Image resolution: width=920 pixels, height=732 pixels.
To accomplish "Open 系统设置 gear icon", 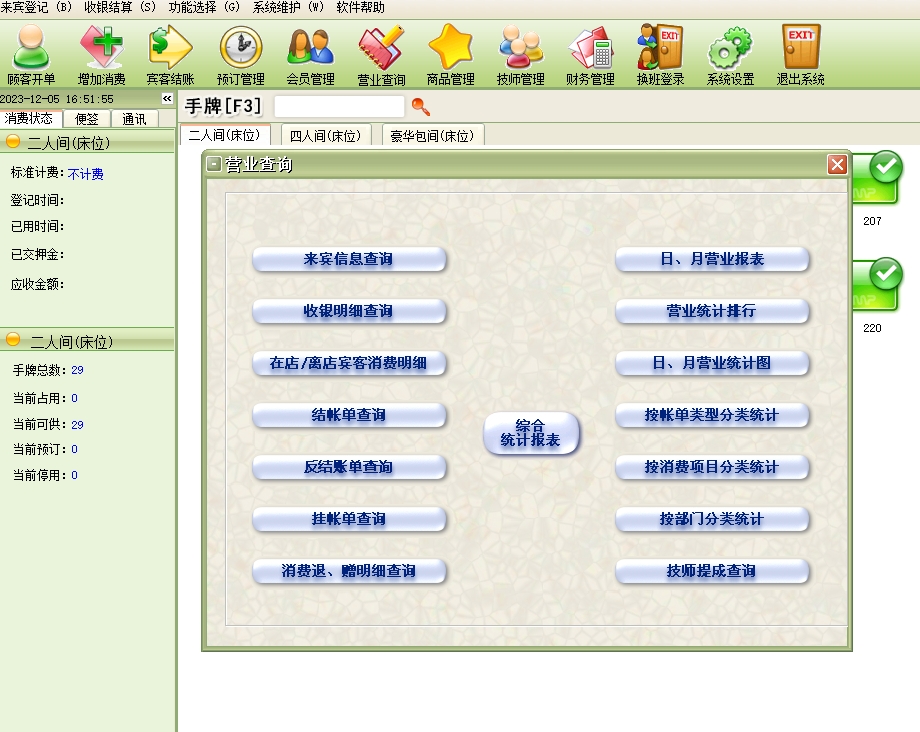I will coord(730,54).
